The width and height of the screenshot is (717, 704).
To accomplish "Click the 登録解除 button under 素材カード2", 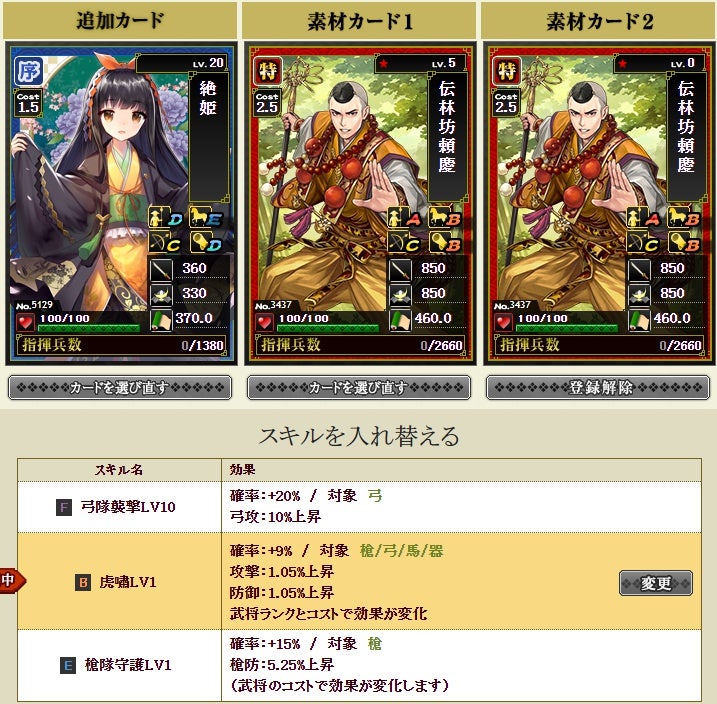I will [x=598, y=388].
